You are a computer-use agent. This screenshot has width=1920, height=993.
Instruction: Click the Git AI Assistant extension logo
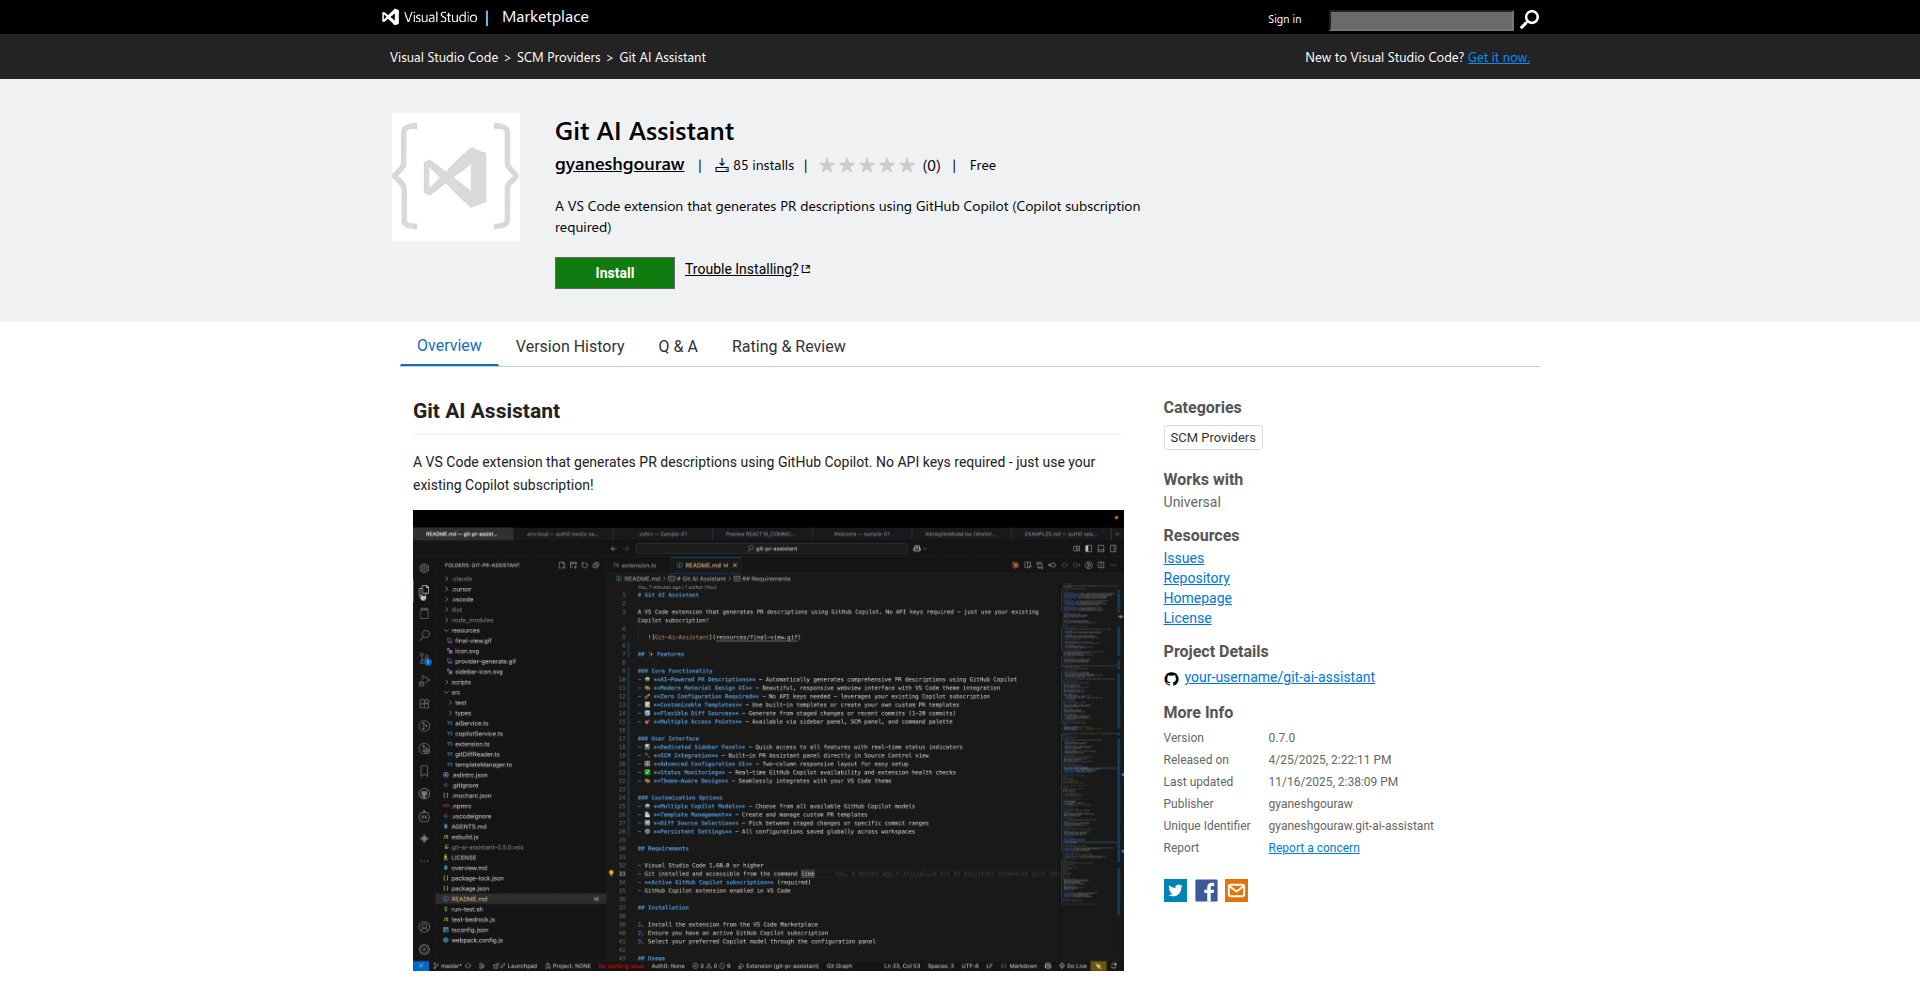456,177
